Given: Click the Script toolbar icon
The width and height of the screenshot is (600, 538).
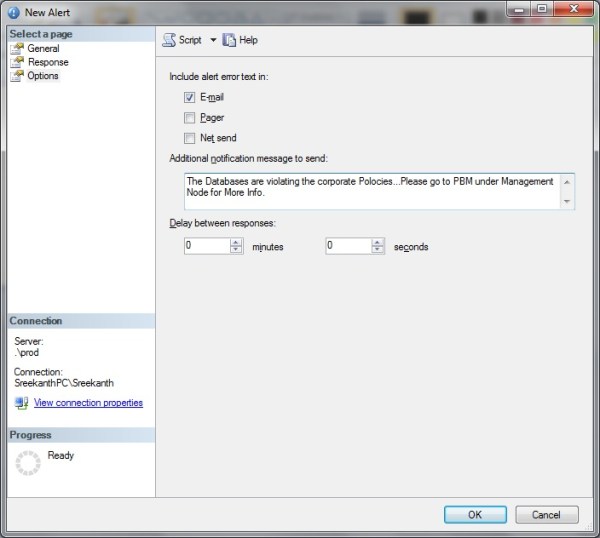Looking at the screenshot, I should 169,40.
